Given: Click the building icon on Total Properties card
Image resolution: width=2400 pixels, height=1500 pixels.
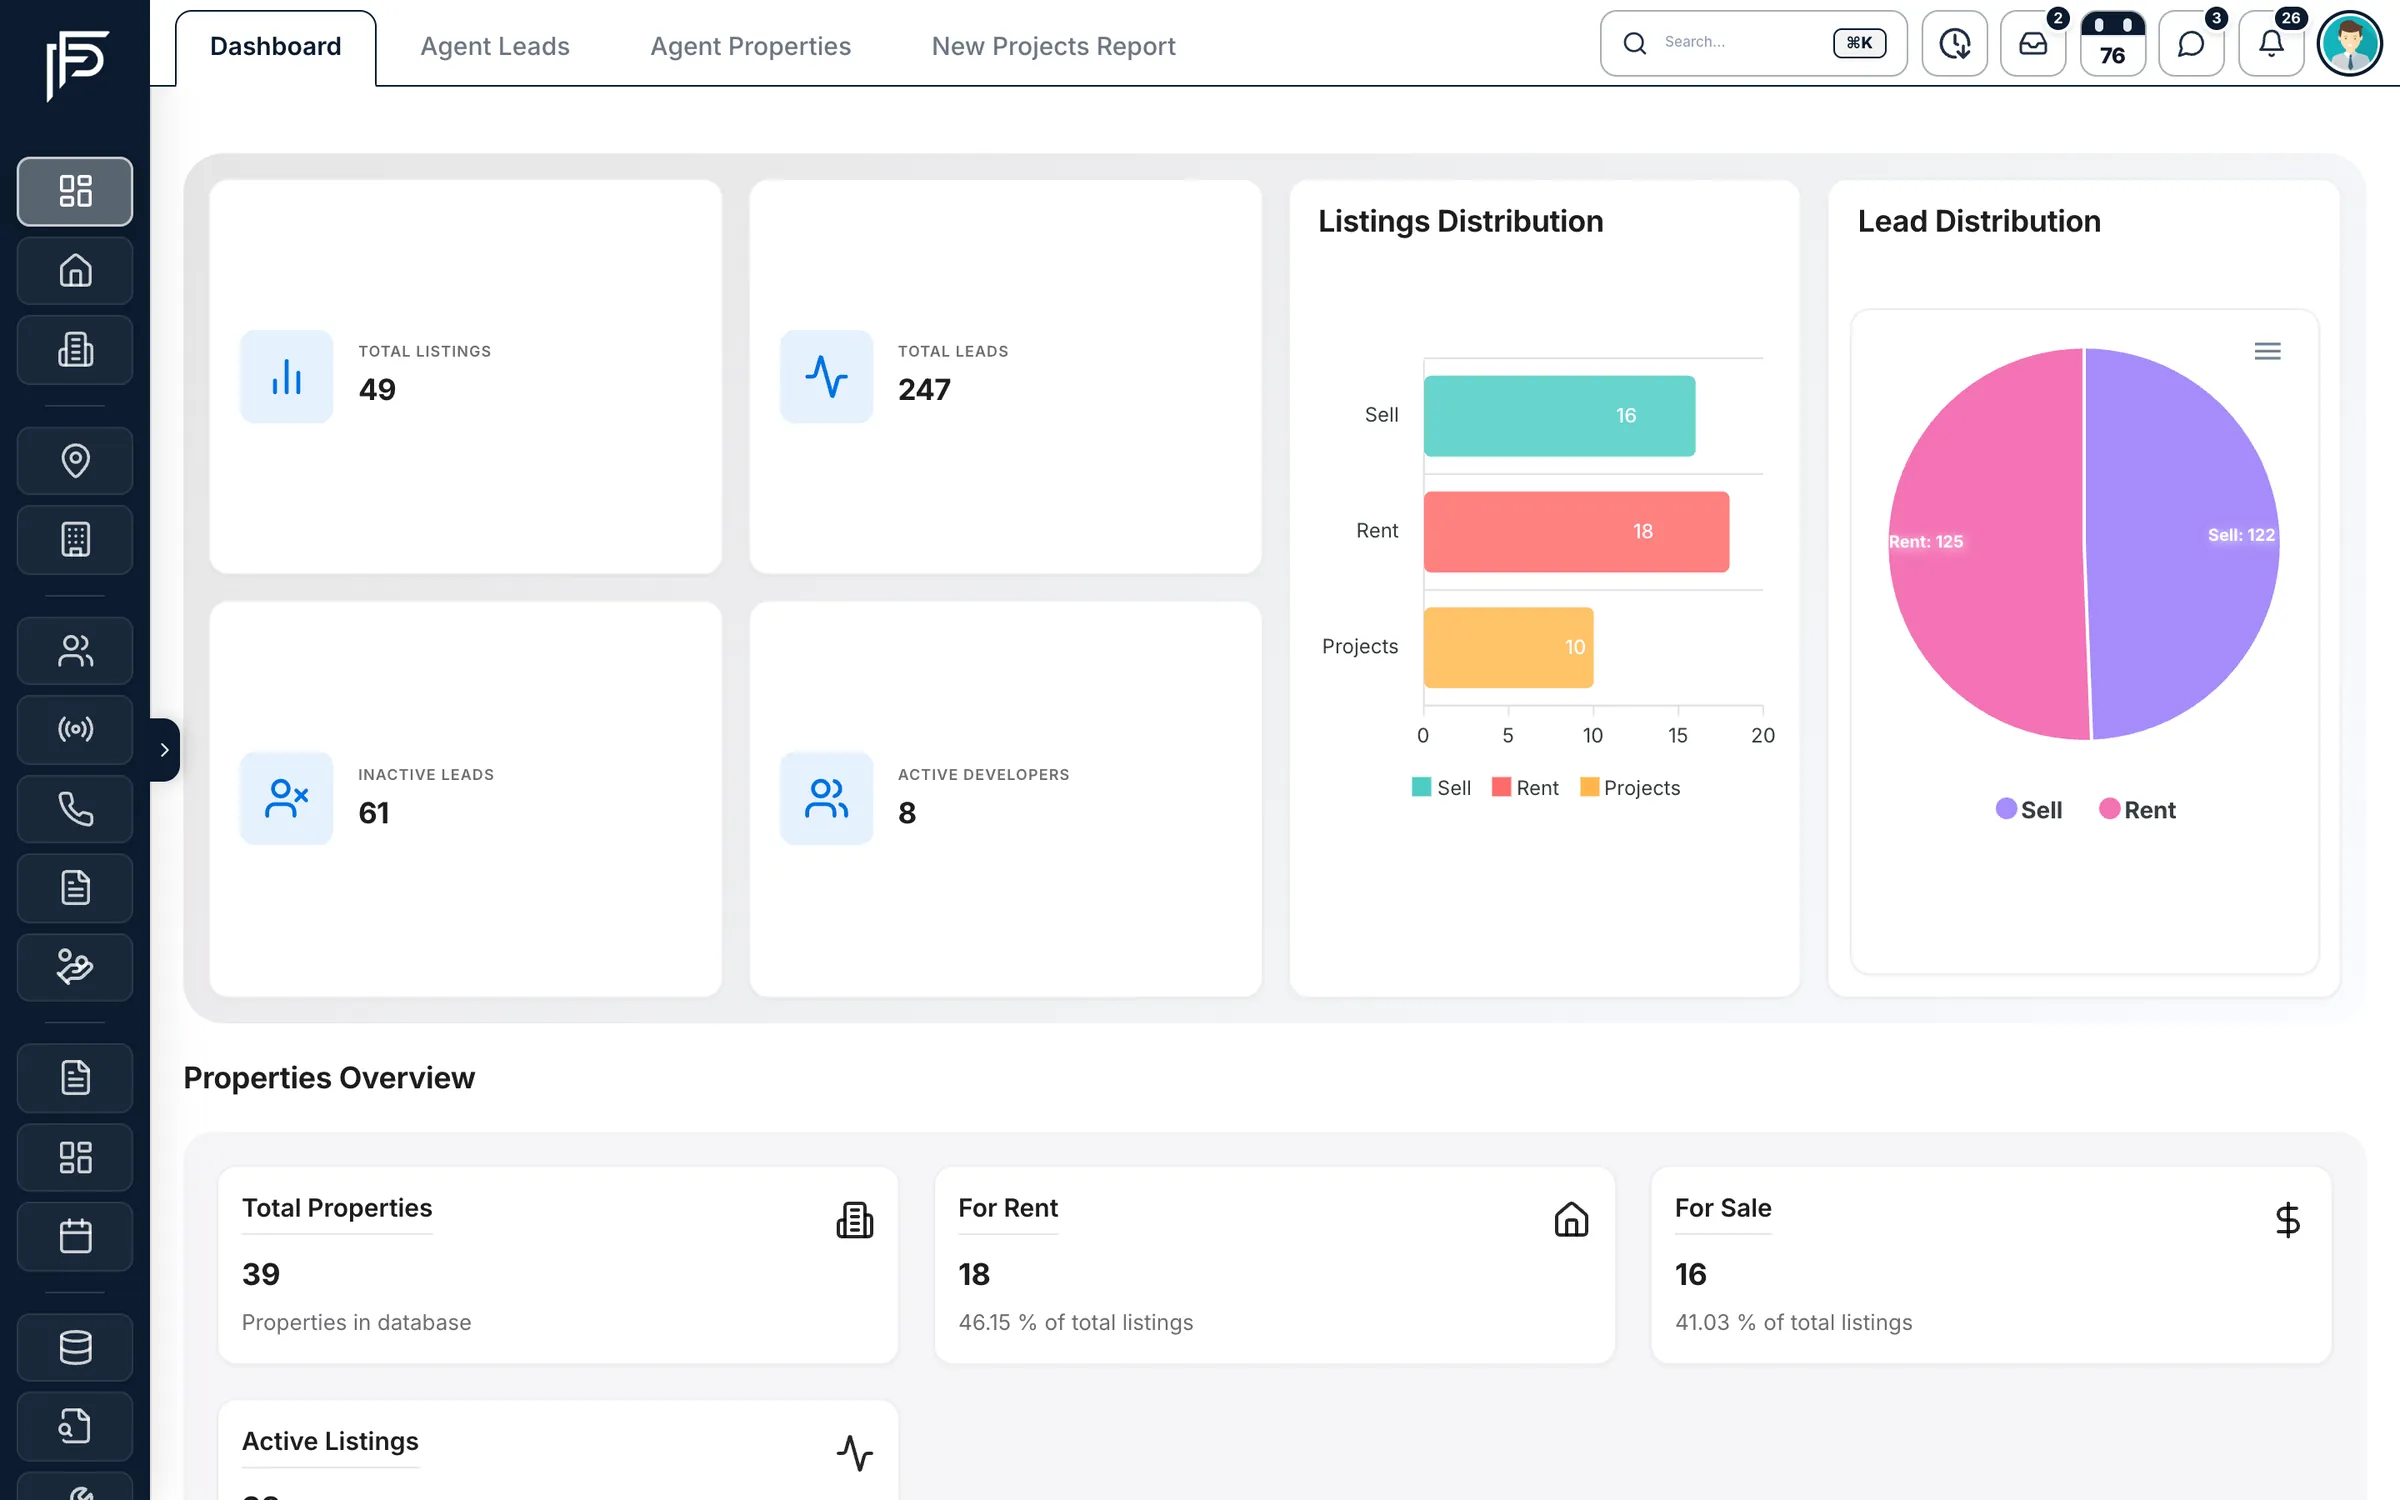Looking at the screenshot, I should click(854, 1220).
